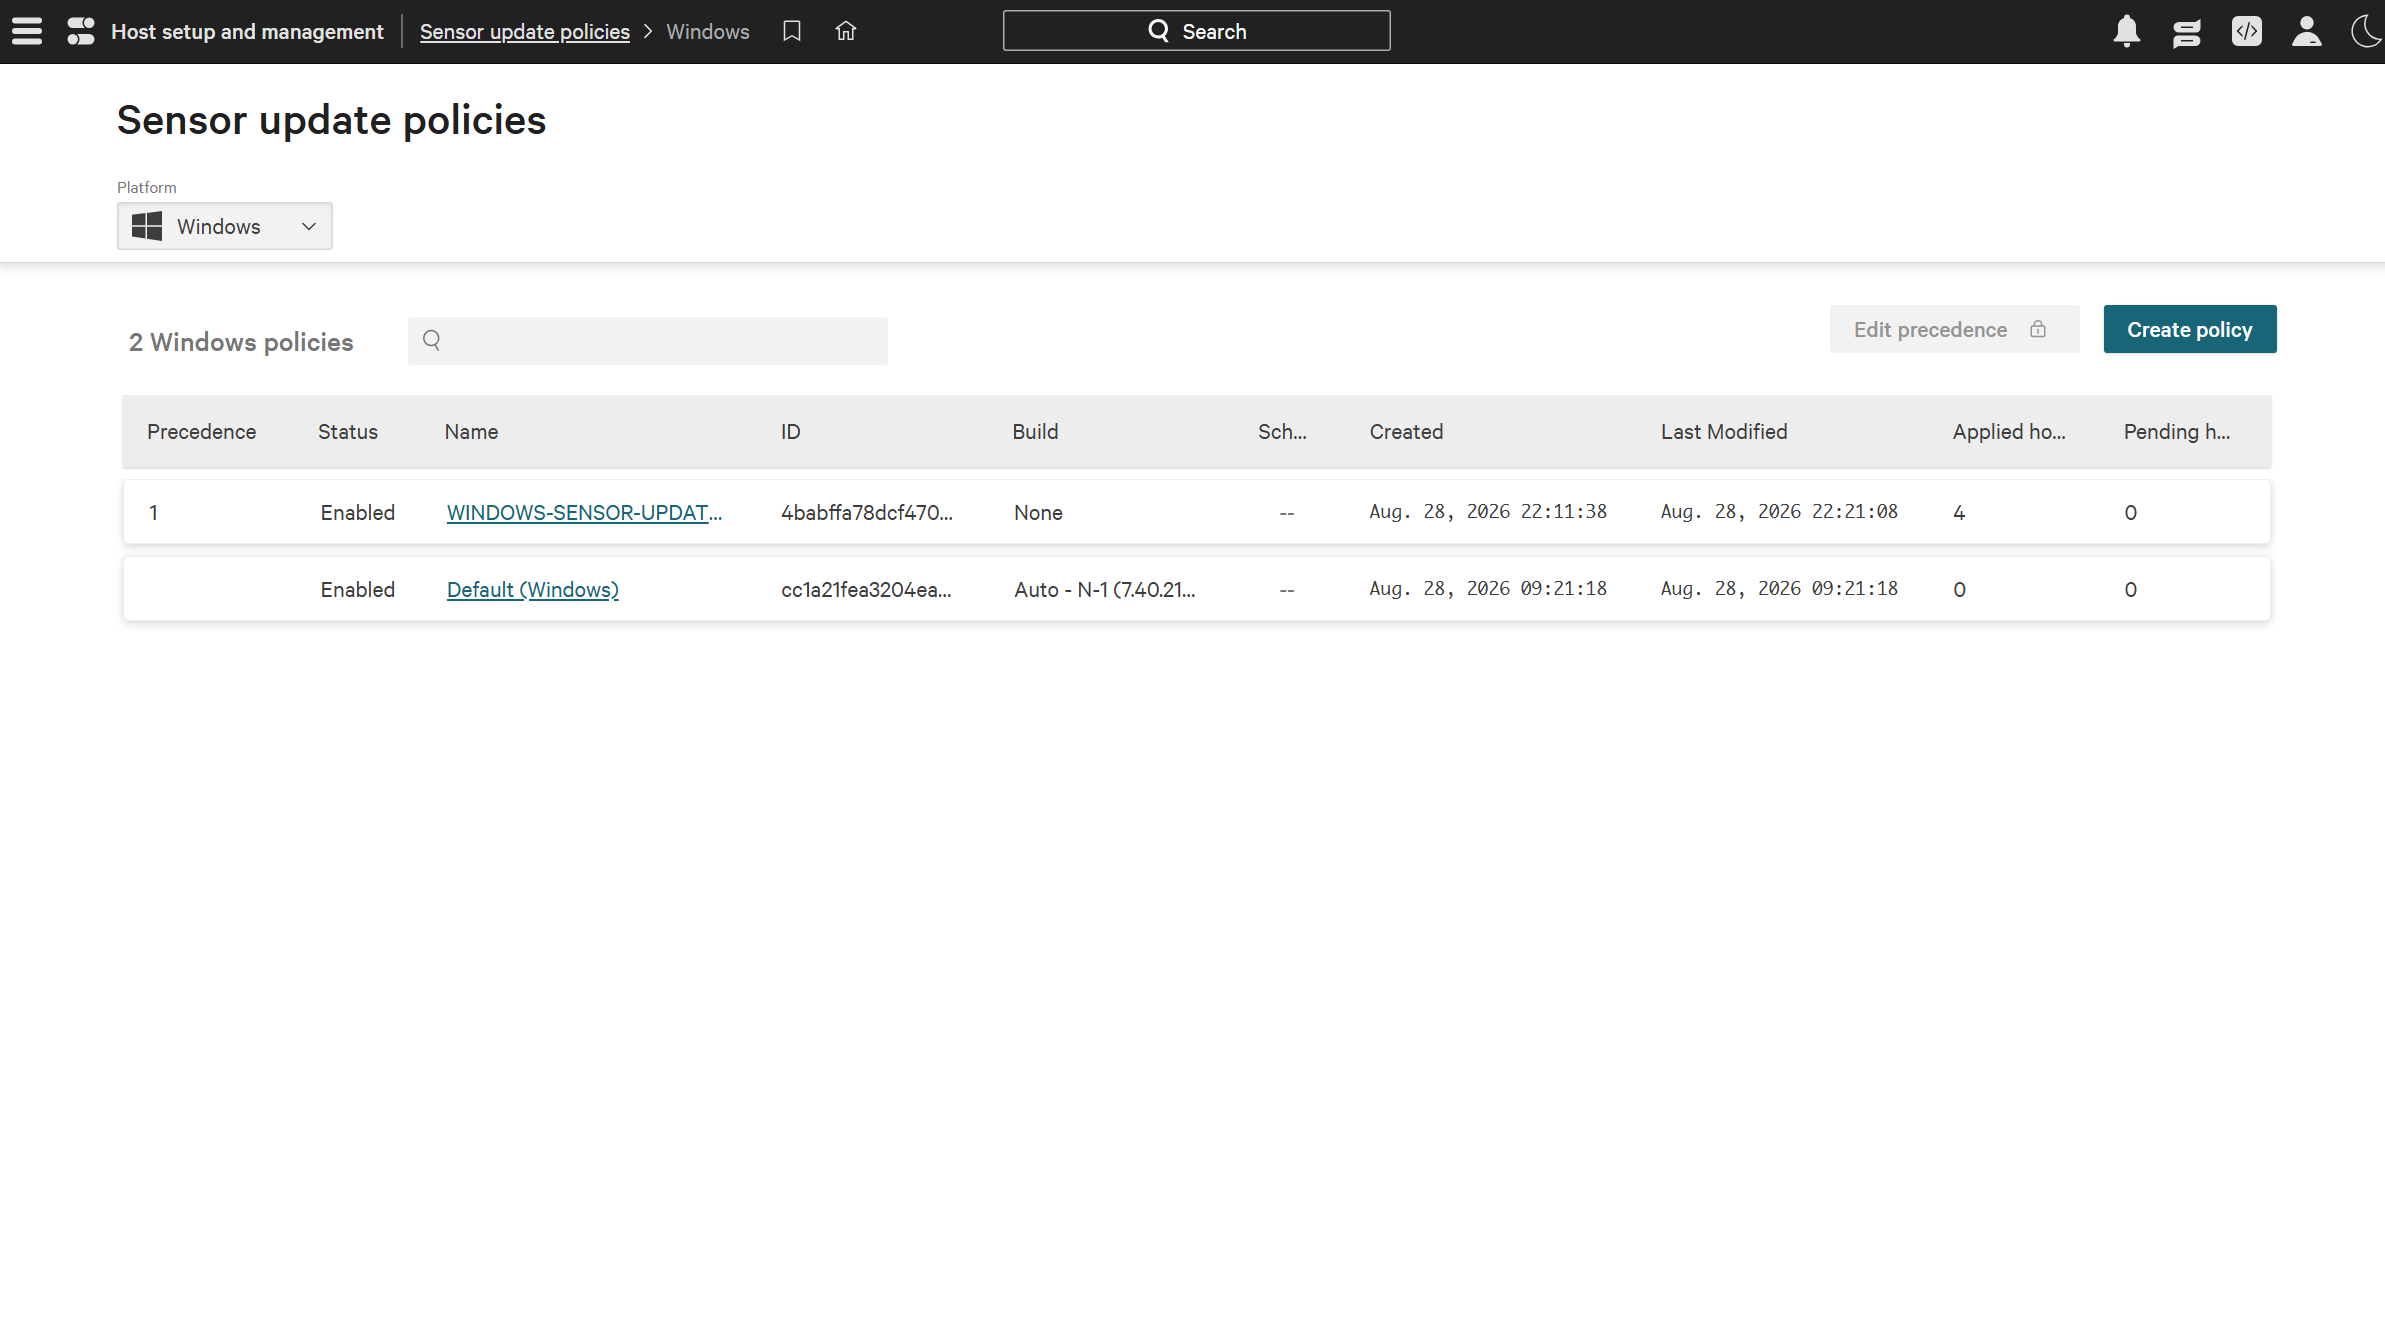Click the Sch... column header

pos(1282,431)
